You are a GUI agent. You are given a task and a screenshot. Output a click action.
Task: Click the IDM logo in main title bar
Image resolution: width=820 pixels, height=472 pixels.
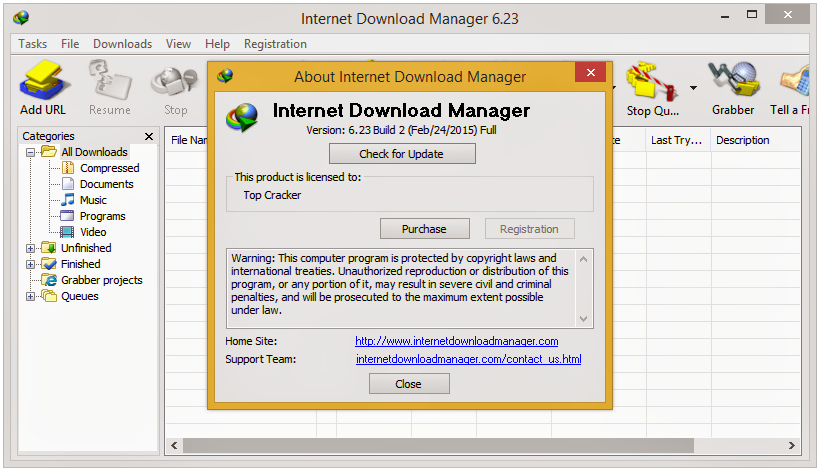21,18
